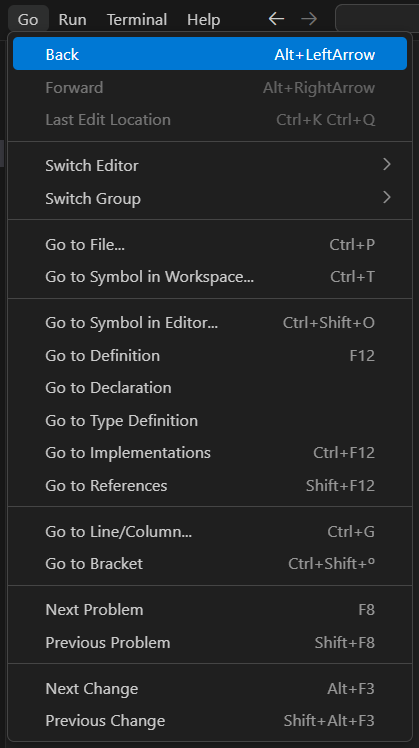Open the Go menu in menu bar
Viewport: 419px width, 748px height.
(28, 20)
